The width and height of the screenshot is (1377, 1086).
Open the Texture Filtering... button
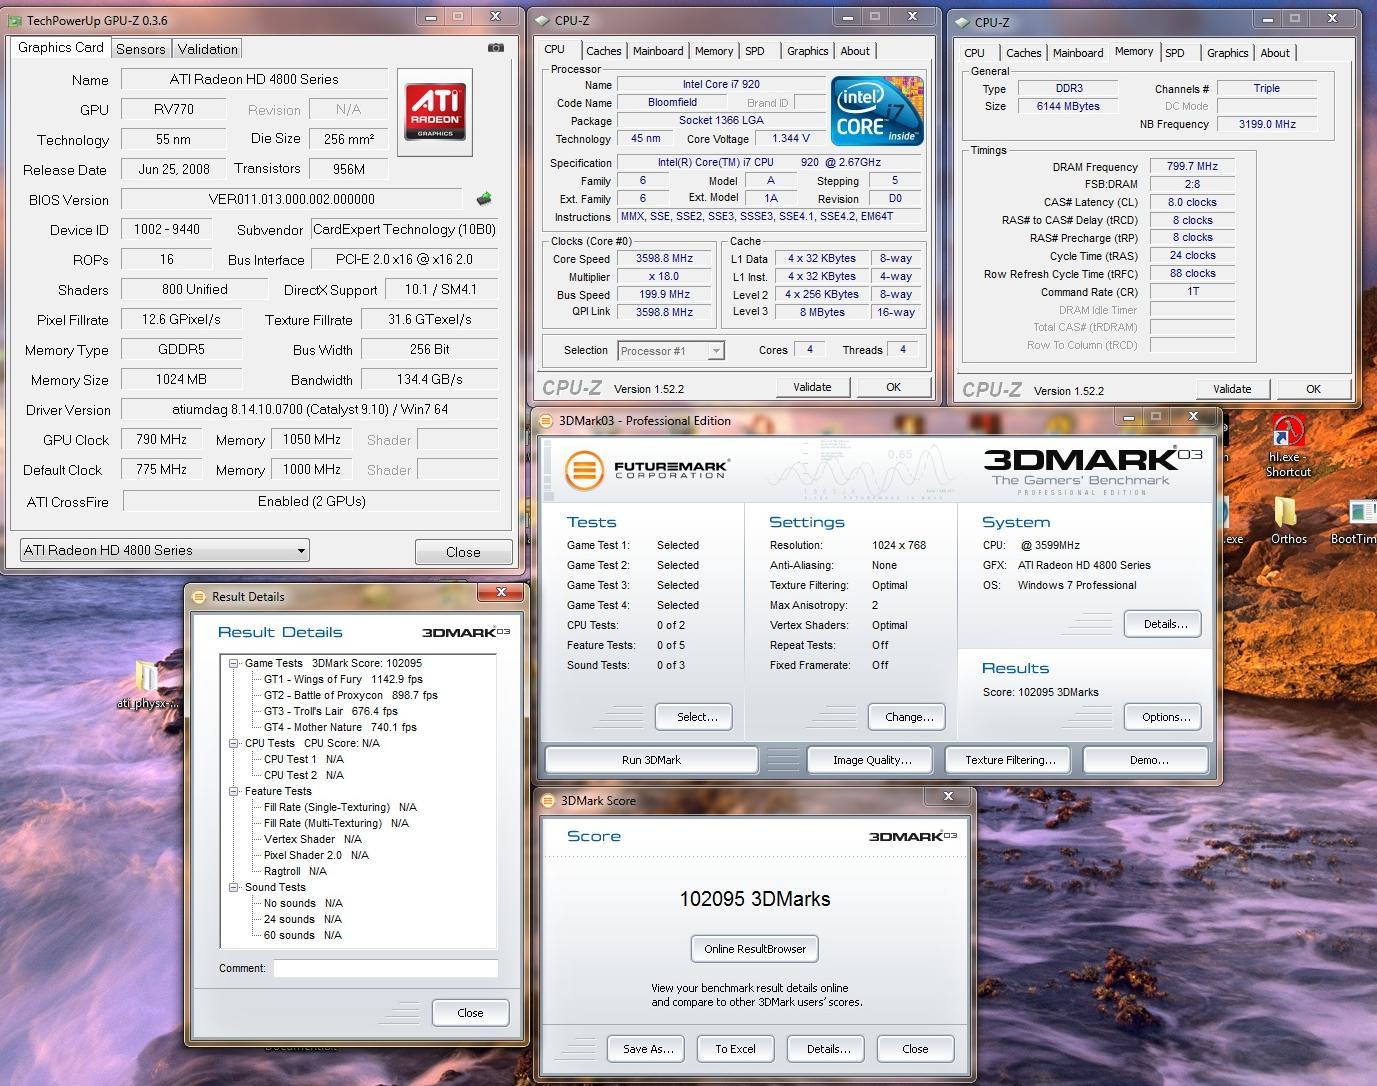coord(1010,760)
